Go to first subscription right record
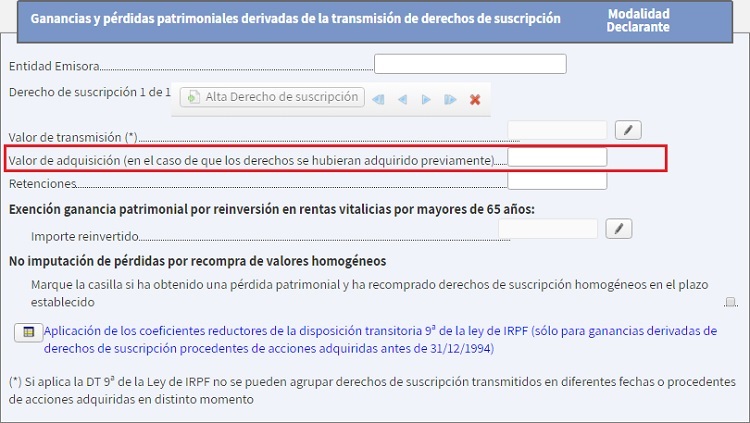750x423 pixels. [x=378, y=100]
